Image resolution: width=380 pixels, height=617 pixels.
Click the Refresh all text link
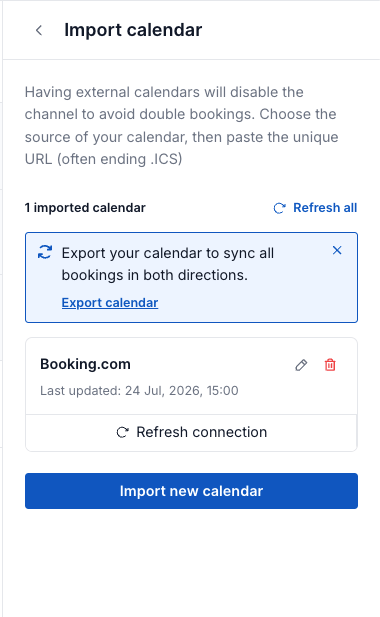click(325, 208)
